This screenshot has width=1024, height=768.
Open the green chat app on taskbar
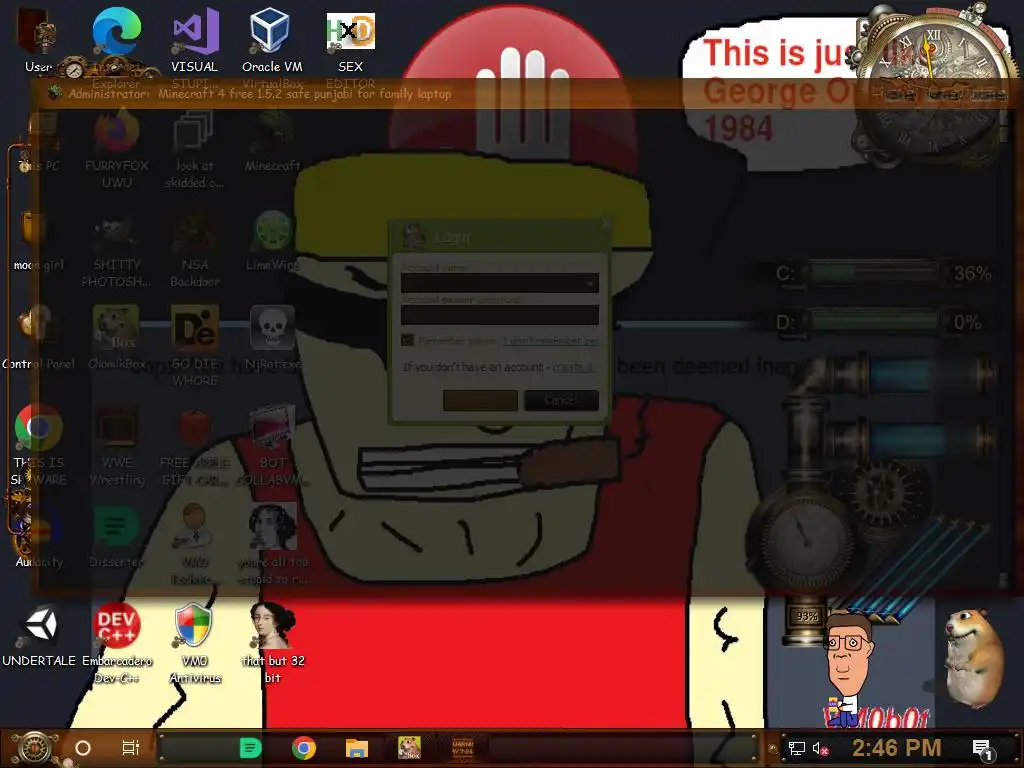pyautogui.click(x=250, y=748)
